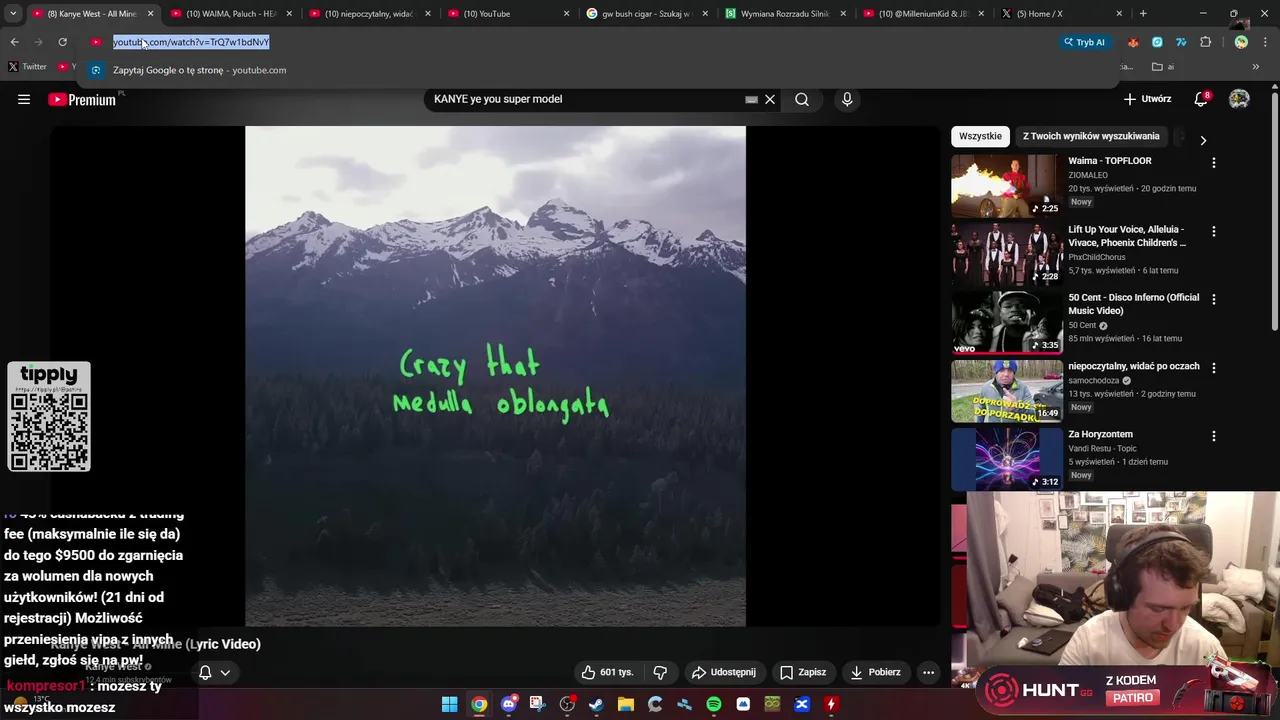Open the Lift Up Your Voice thumbnail

point(1006,254)
